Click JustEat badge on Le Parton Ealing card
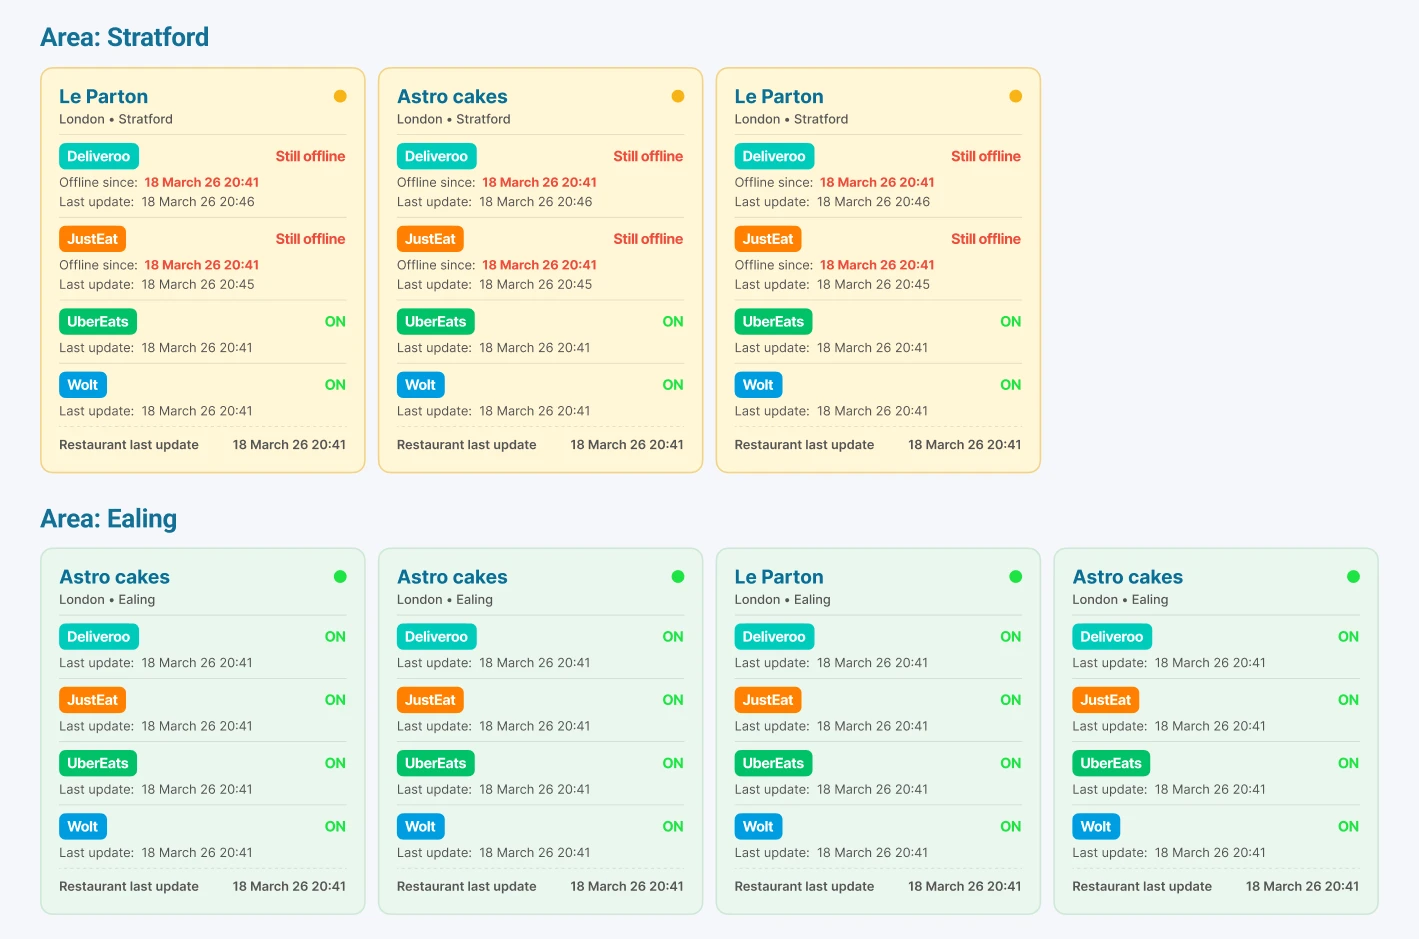1419x940 pixels. [x=768, y=700]
